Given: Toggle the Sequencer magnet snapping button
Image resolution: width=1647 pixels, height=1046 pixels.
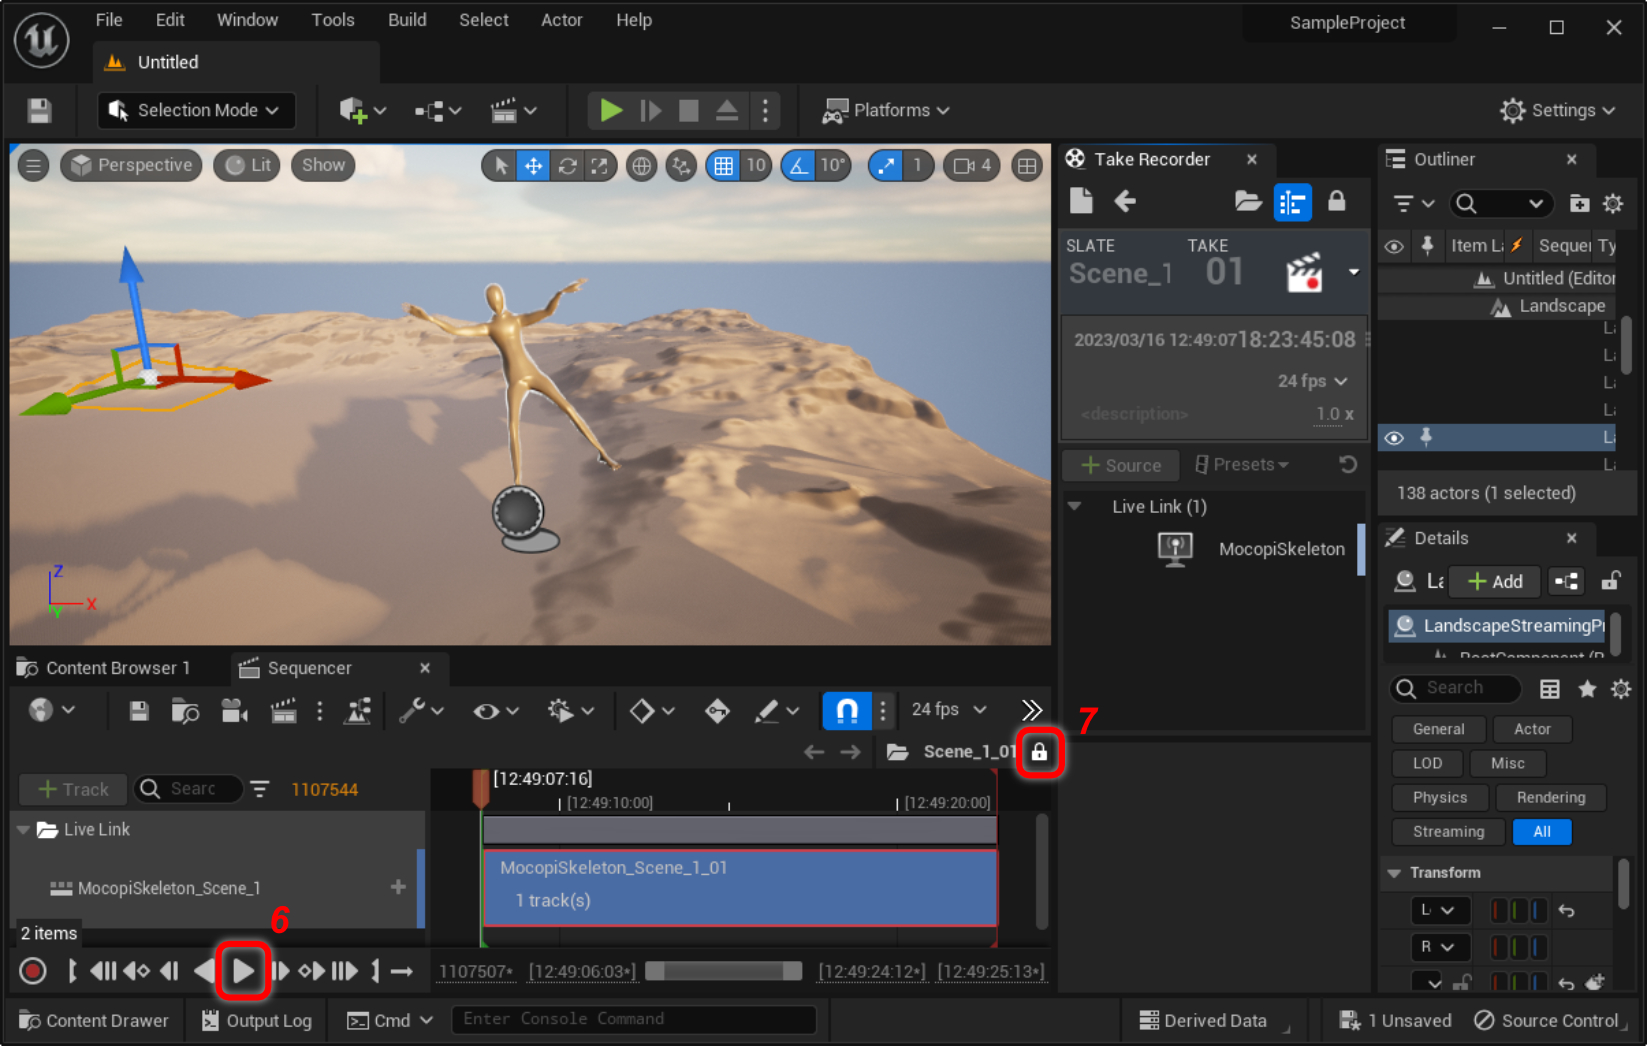Looking at the screenshot, I should 846,710.
